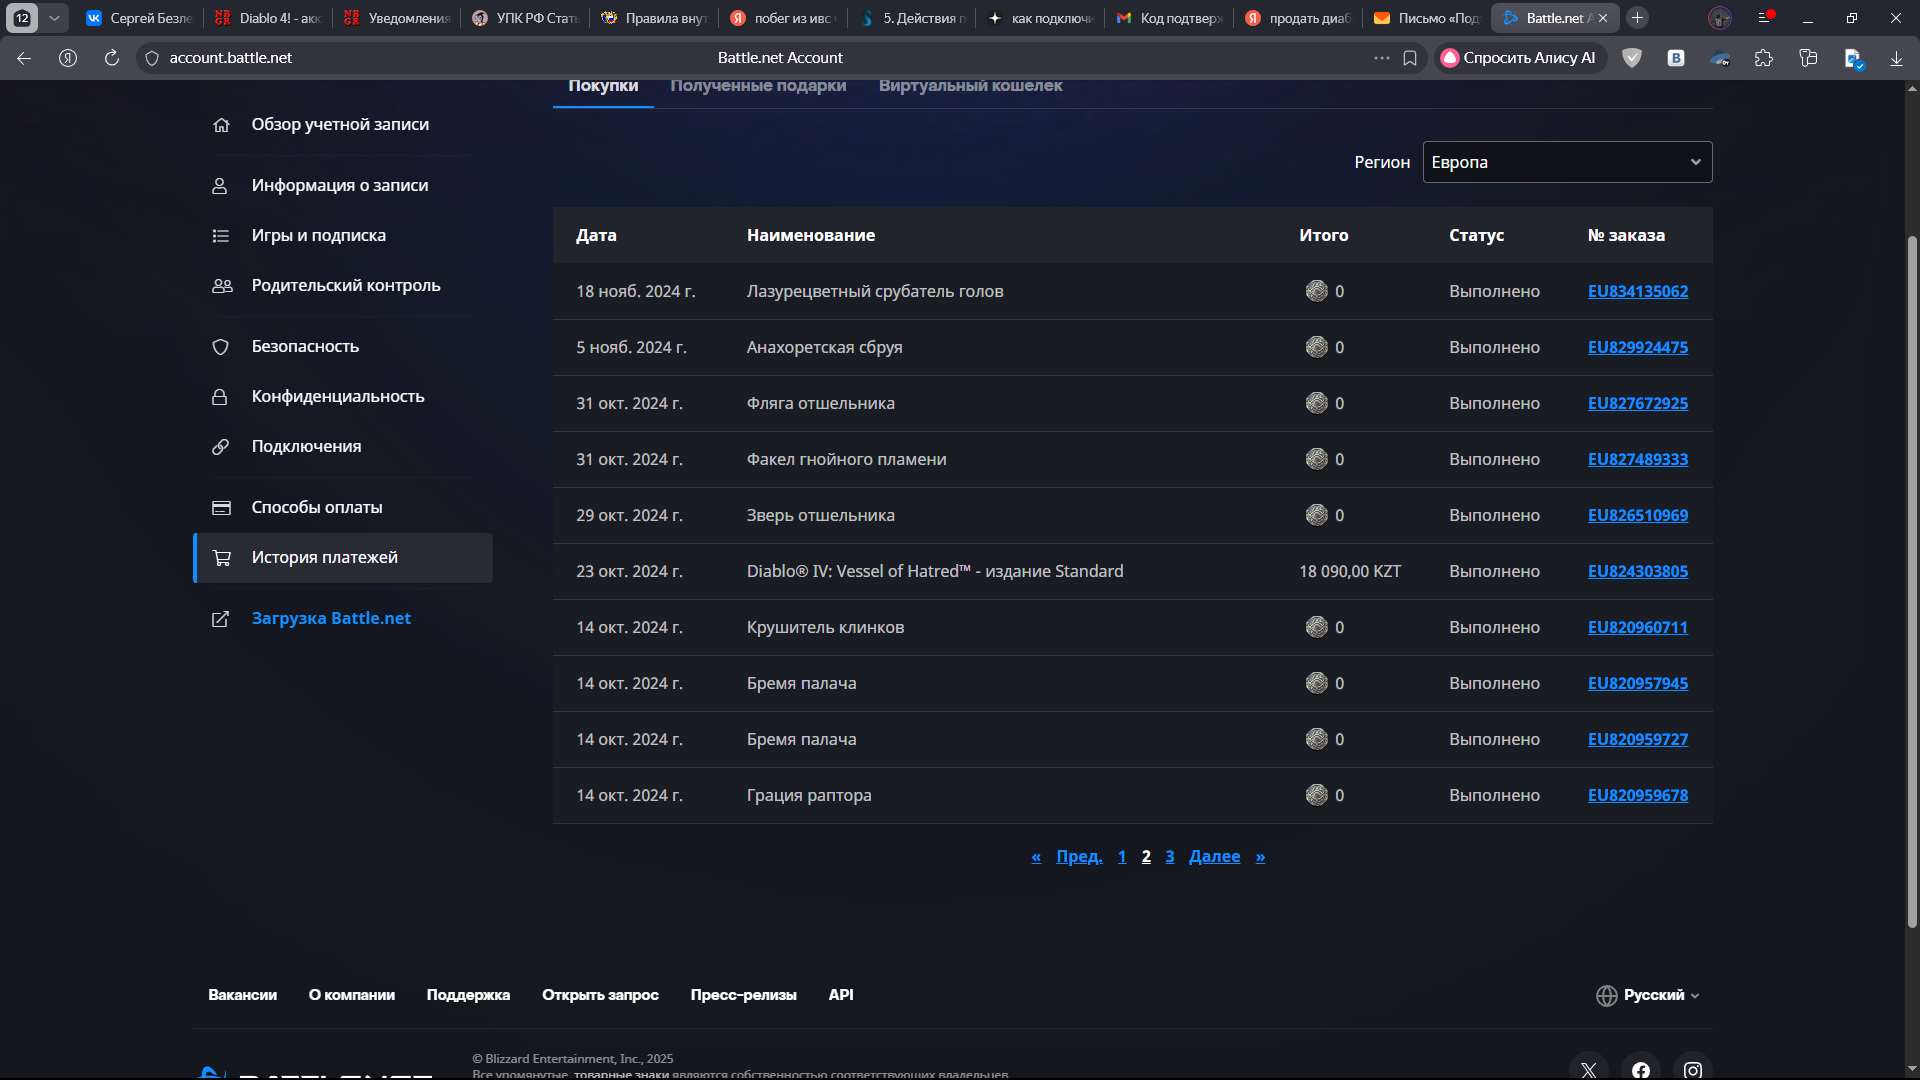Click the bookmark icon in the address bar
Image resolution: width=1920 pixels, height=1080 pixels.
tap(1410, 58)
